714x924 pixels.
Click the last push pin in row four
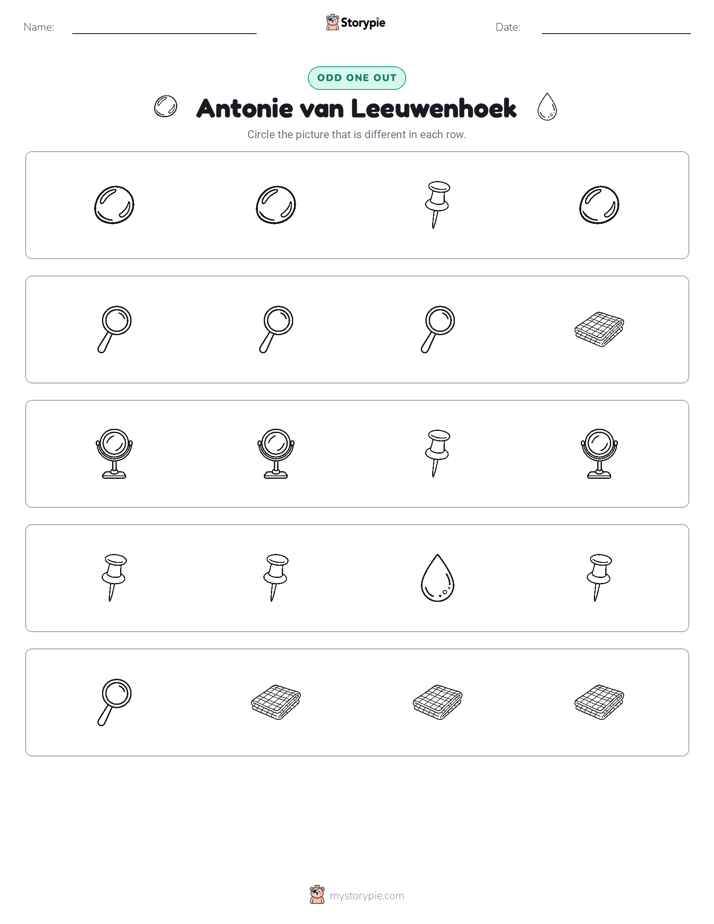pos(599,578)
